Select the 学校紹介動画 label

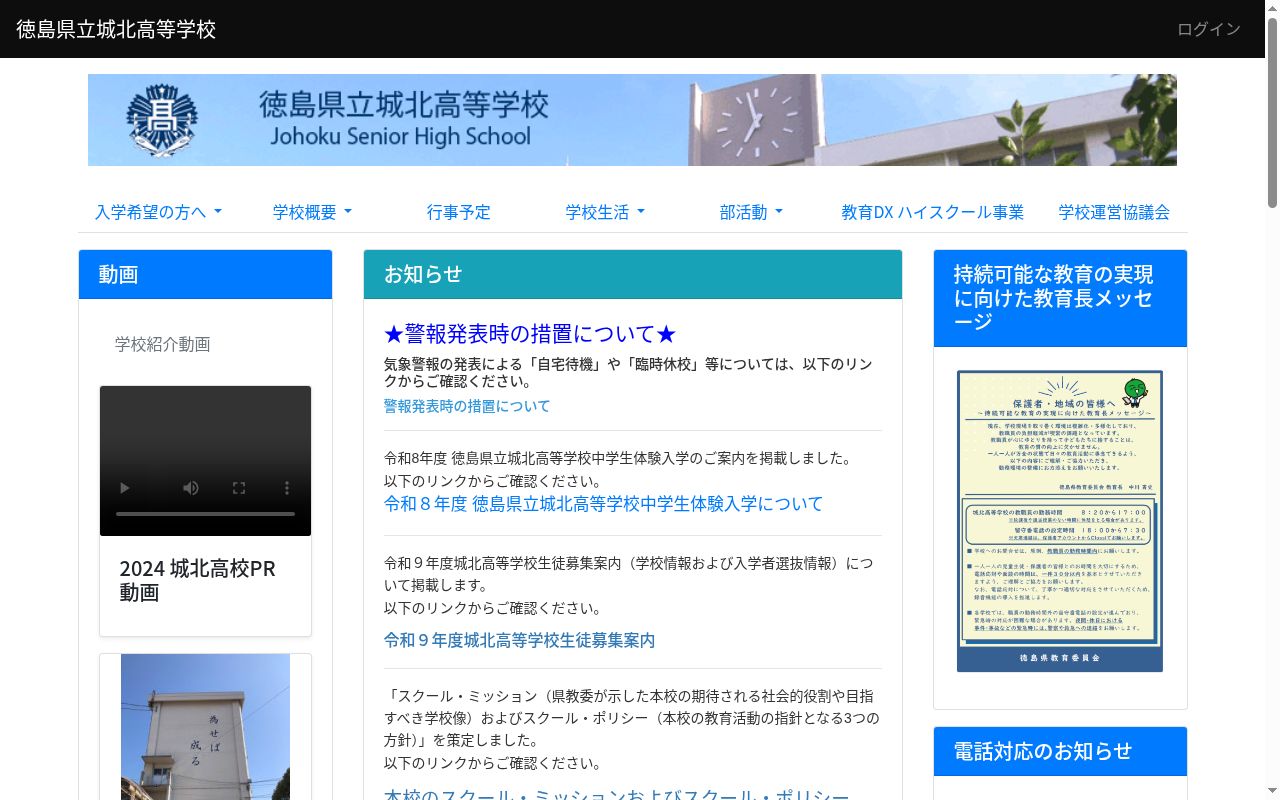coord(163,344)
